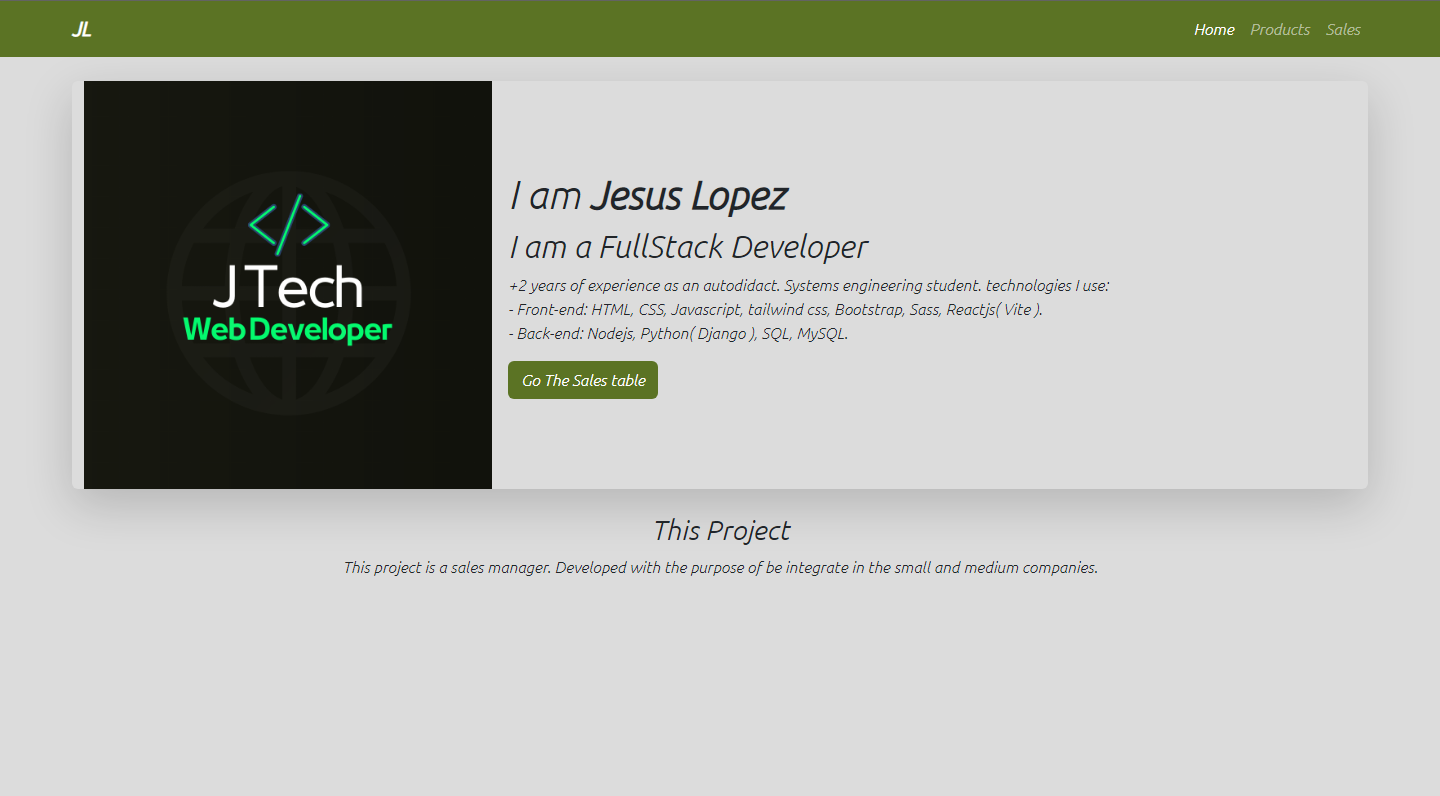Click the JL logo in navbar

(x=82, y=29)
